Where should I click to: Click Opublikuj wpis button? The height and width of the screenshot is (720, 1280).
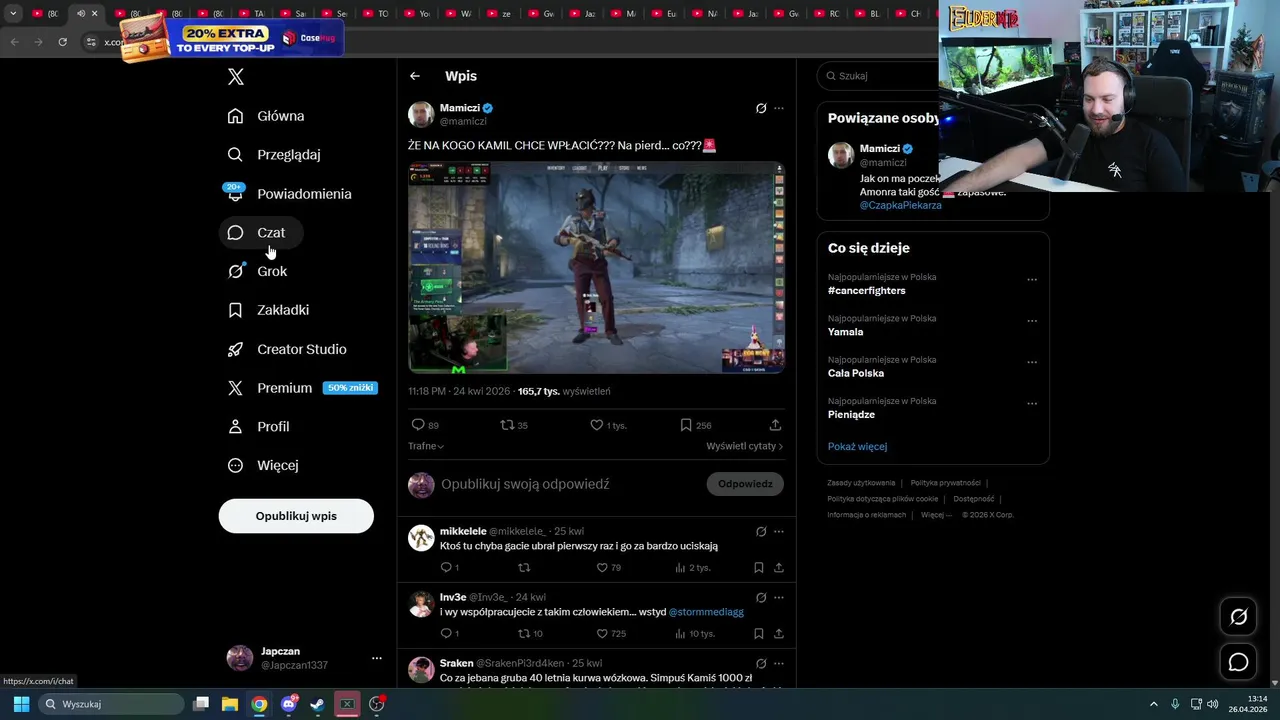click(x=296, y=516)
